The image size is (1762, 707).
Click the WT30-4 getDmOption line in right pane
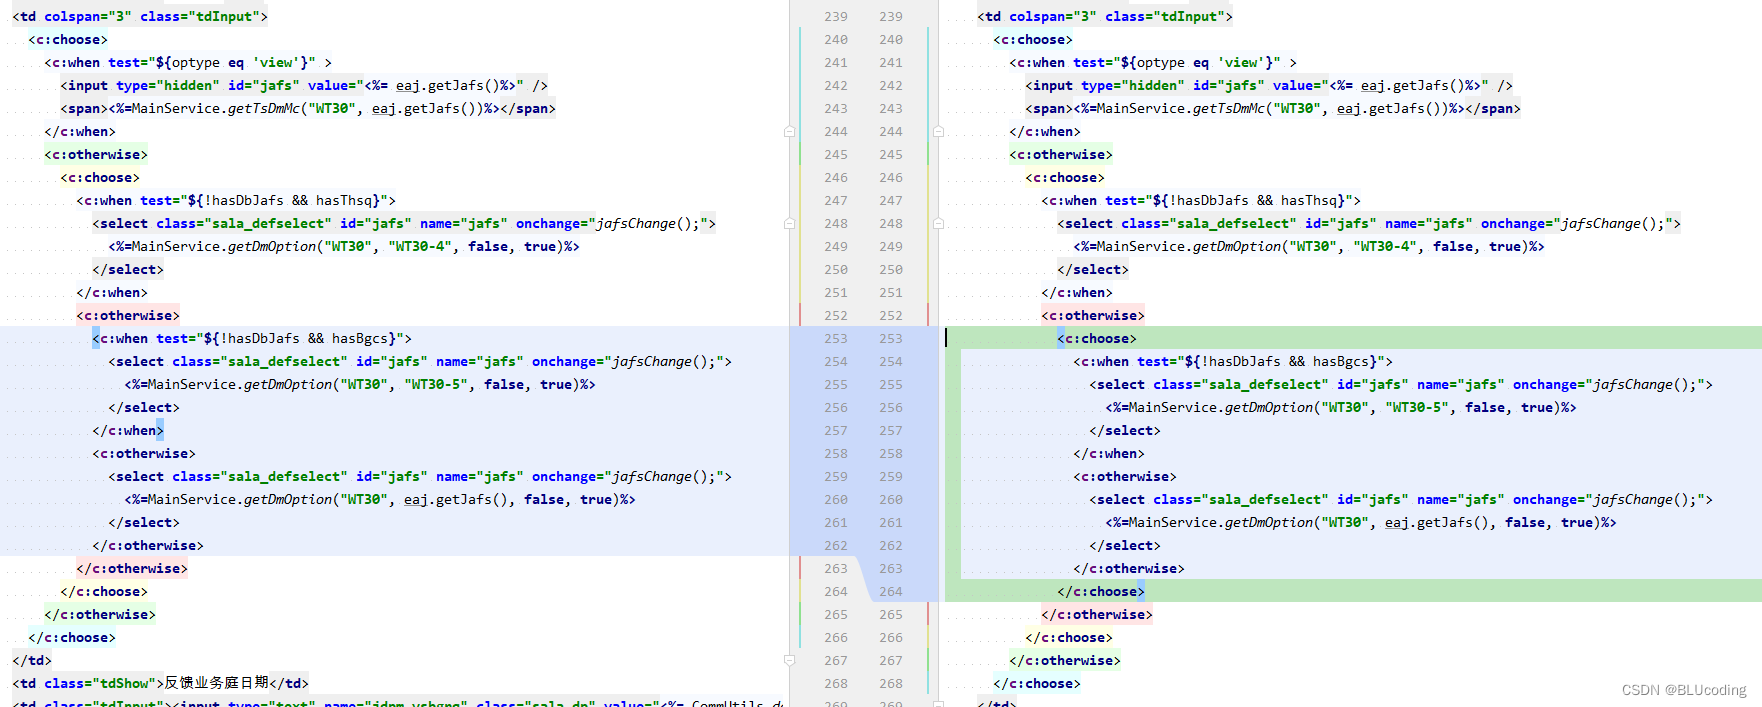tap(1309, 246)
